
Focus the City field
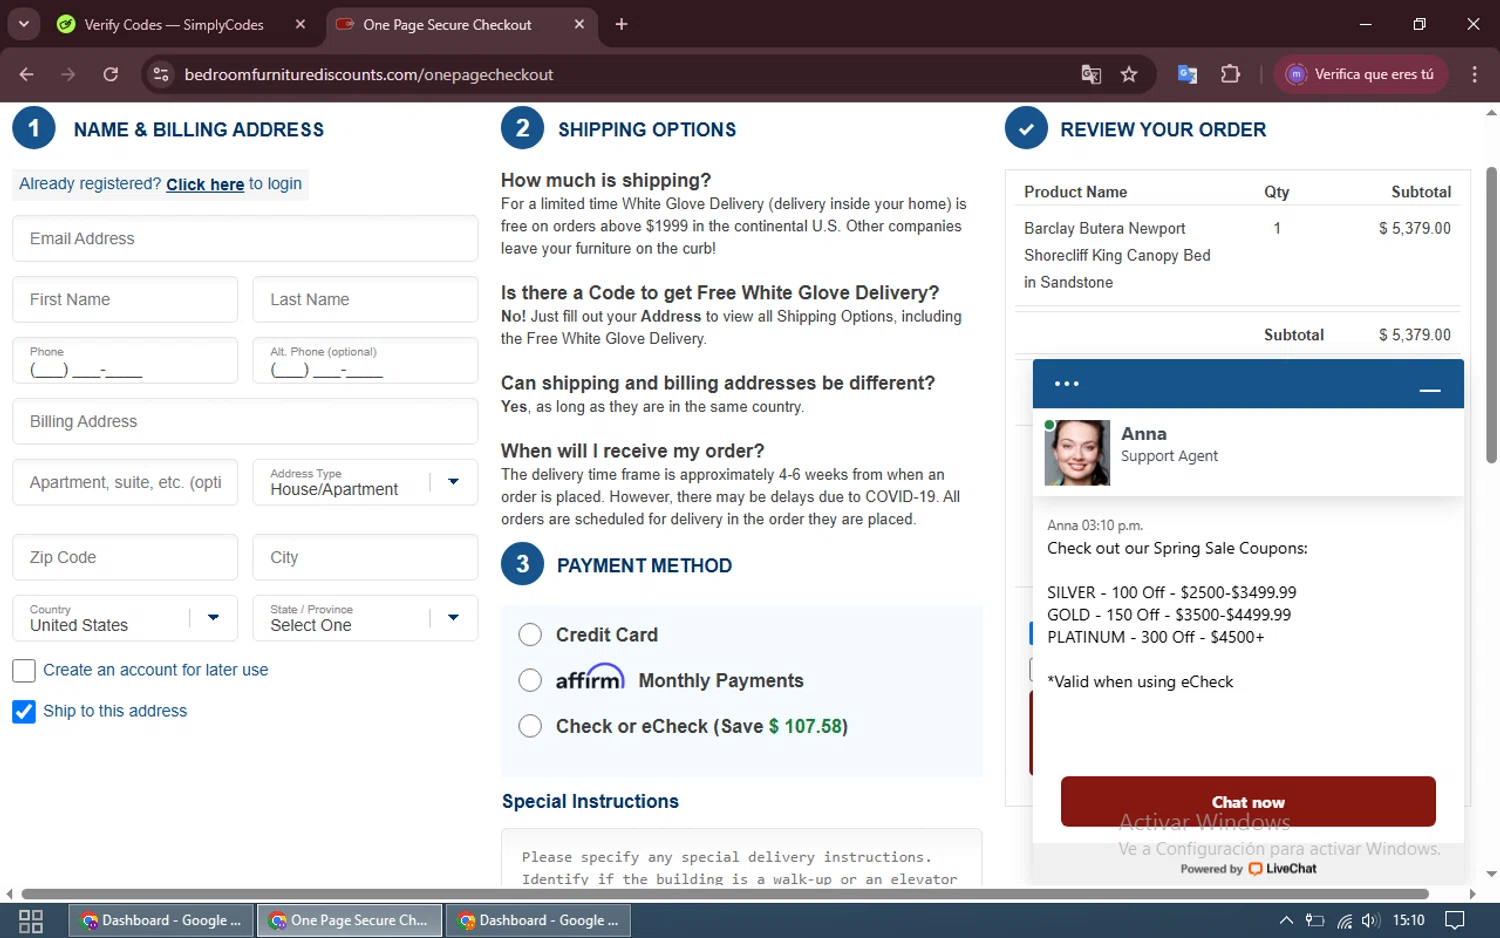tap(365, 558)
